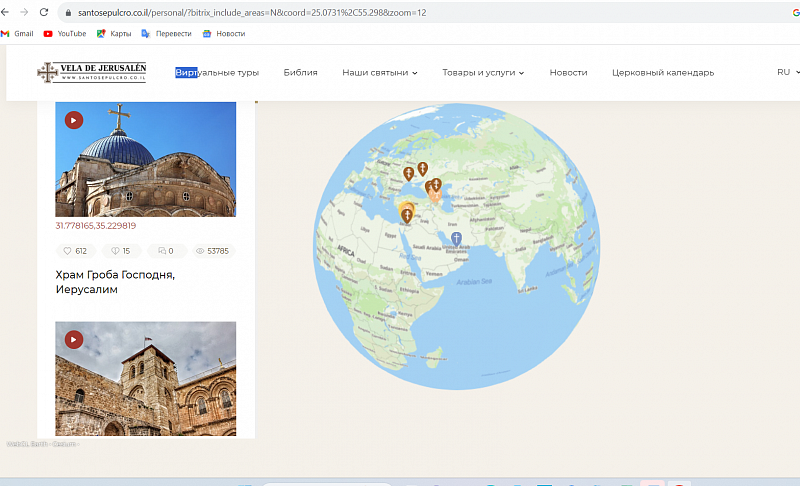The image size is (800, 486).
Task: Play the second church courtyard video
Action: coord(74,340)
